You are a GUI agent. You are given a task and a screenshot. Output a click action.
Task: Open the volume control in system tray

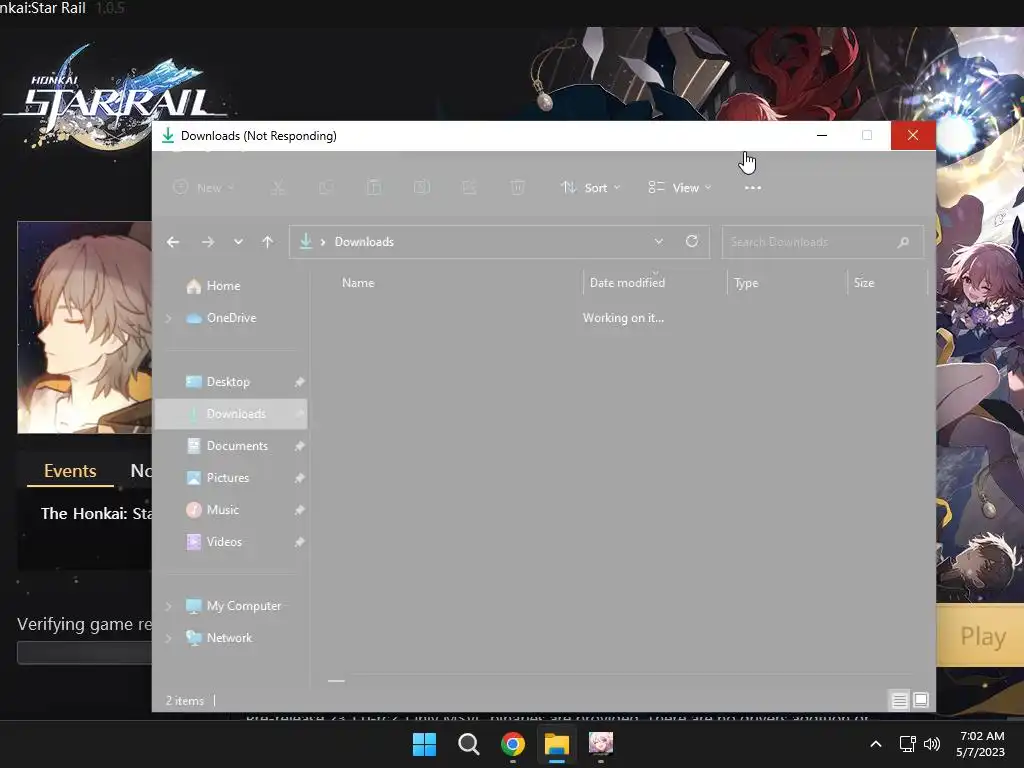coord(932,744)
